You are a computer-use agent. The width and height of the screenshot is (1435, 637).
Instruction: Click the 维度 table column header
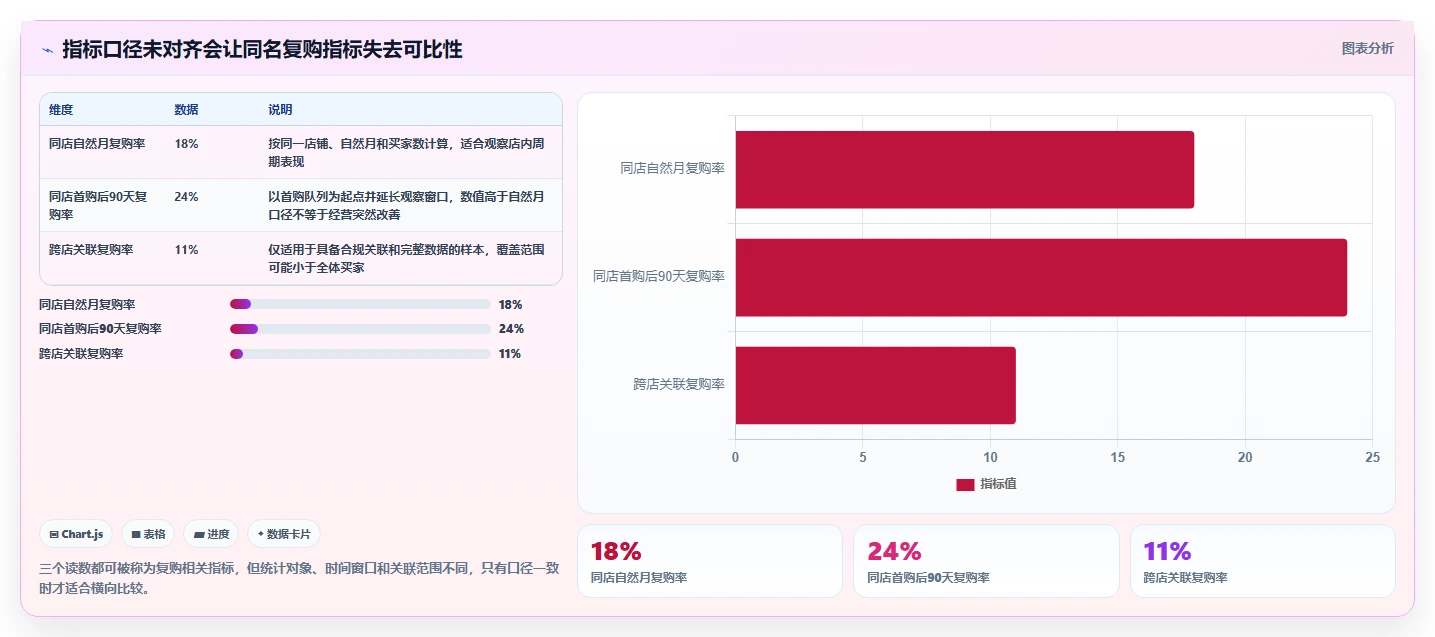[x=61, y=109]
